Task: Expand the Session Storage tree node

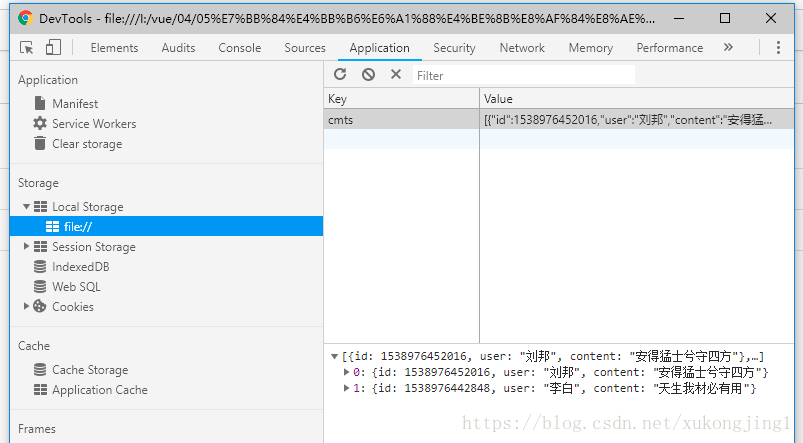Action: pyautogui.click(x=26, y=246)
